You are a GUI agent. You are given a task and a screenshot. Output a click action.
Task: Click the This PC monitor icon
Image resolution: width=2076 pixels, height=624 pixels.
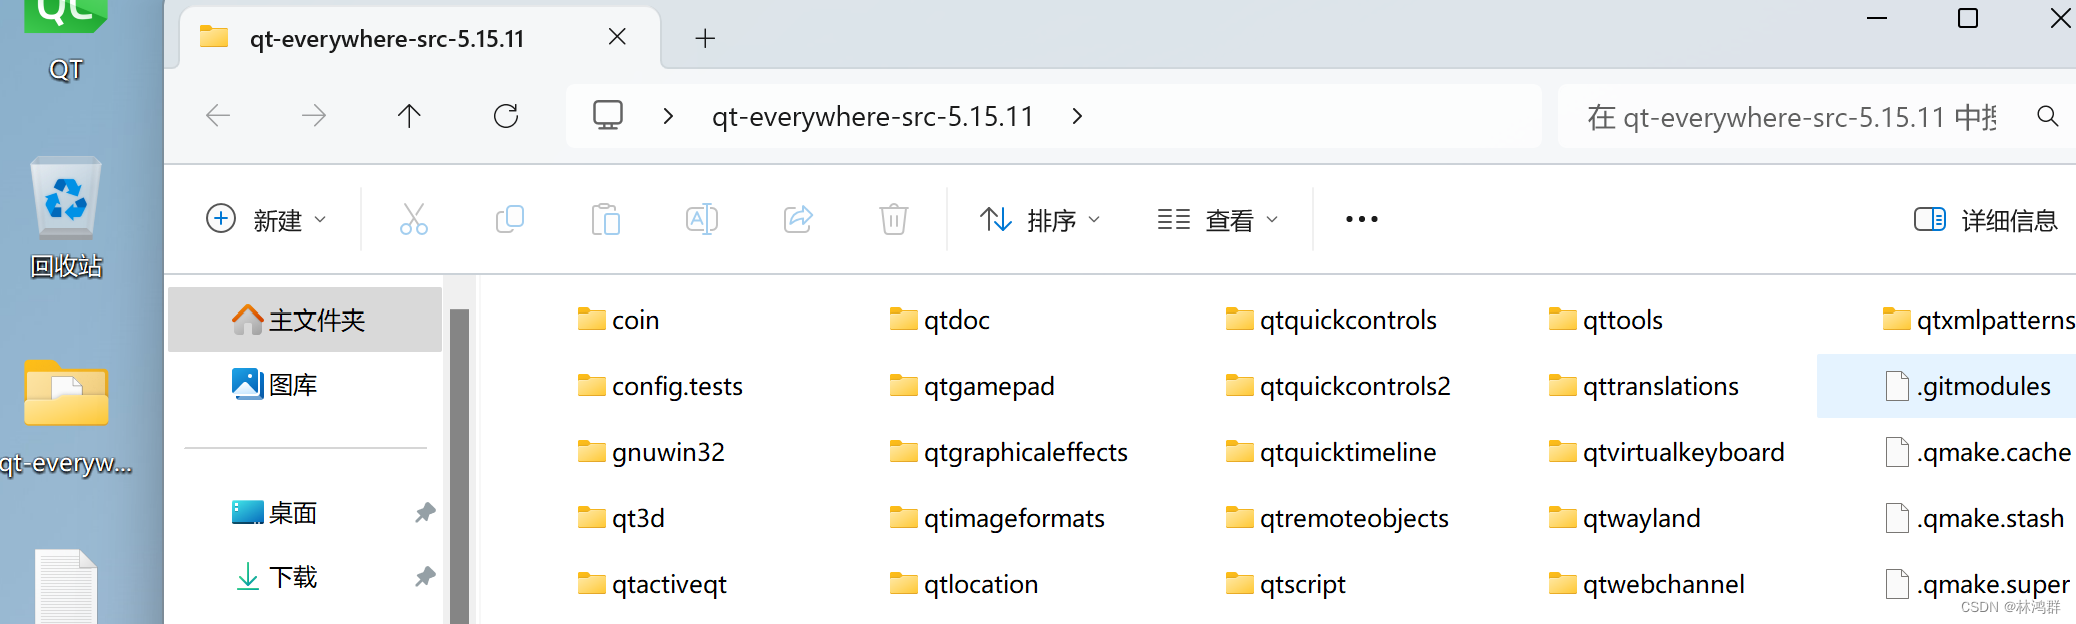608,116
